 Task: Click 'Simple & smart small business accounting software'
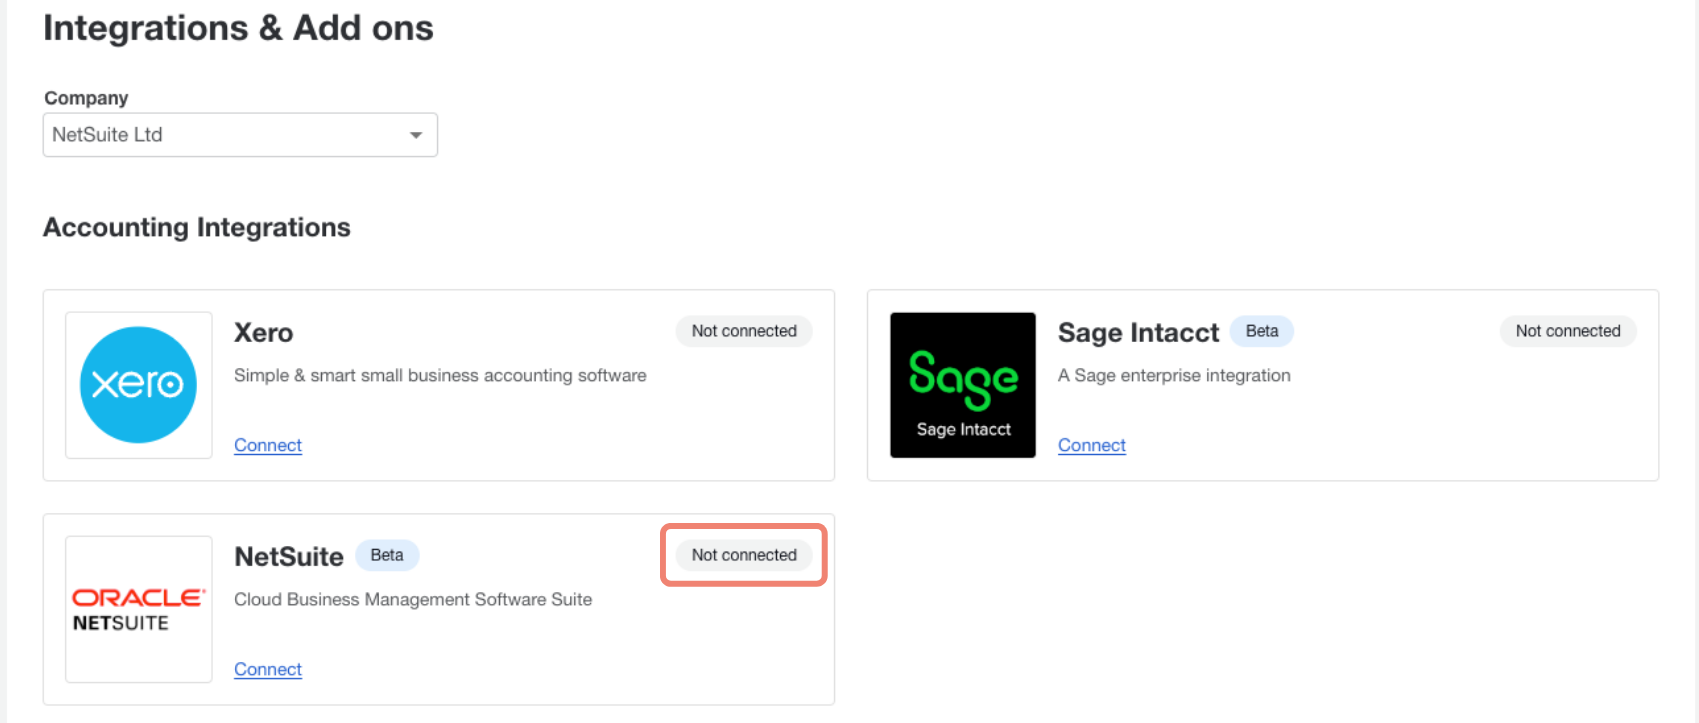point(440,375)
